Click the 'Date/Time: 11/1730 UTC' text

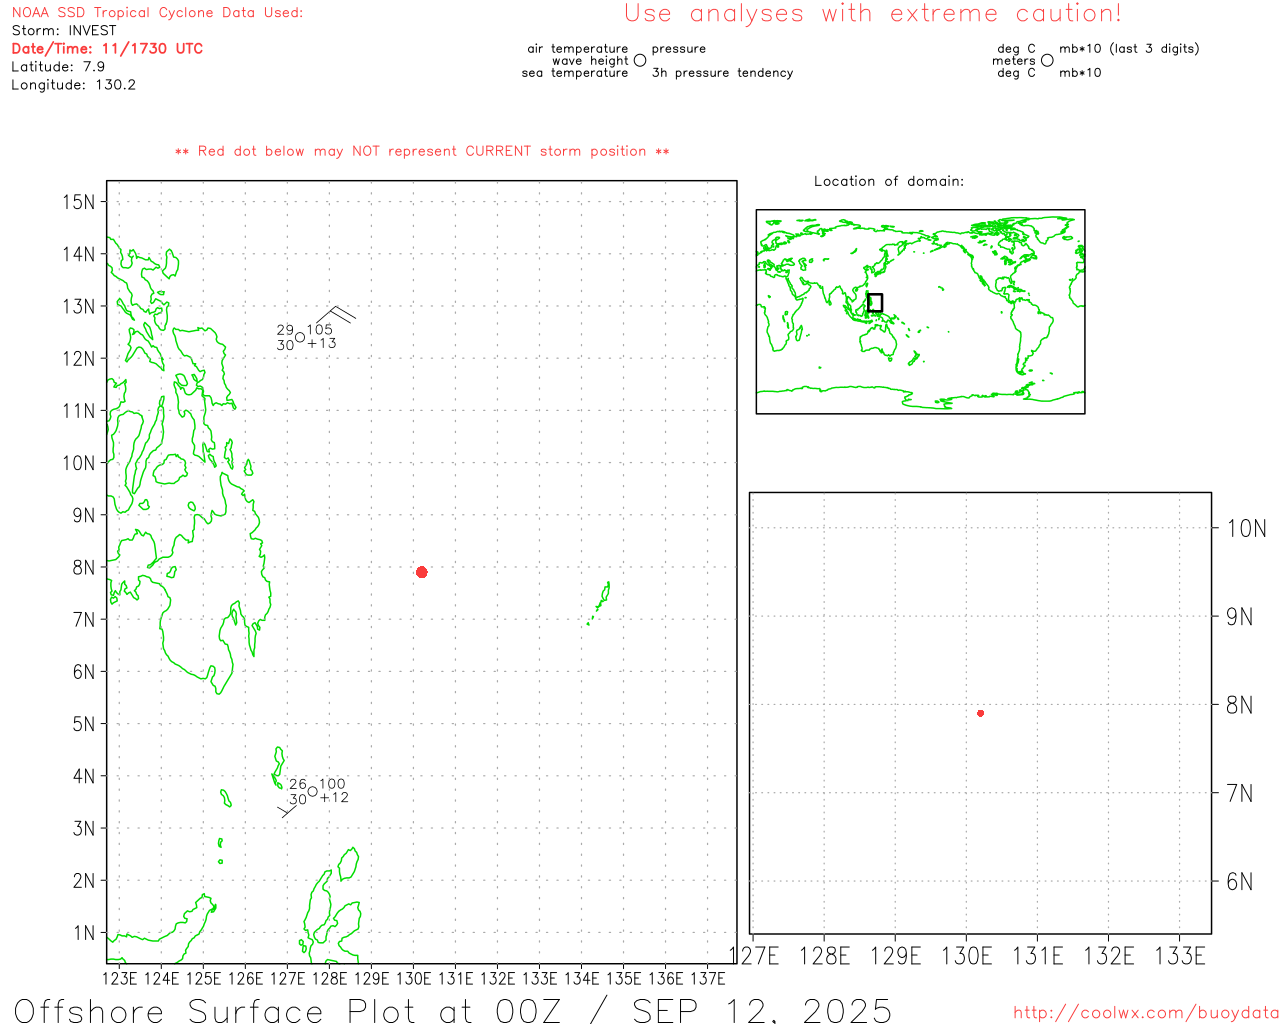(107, 48)
